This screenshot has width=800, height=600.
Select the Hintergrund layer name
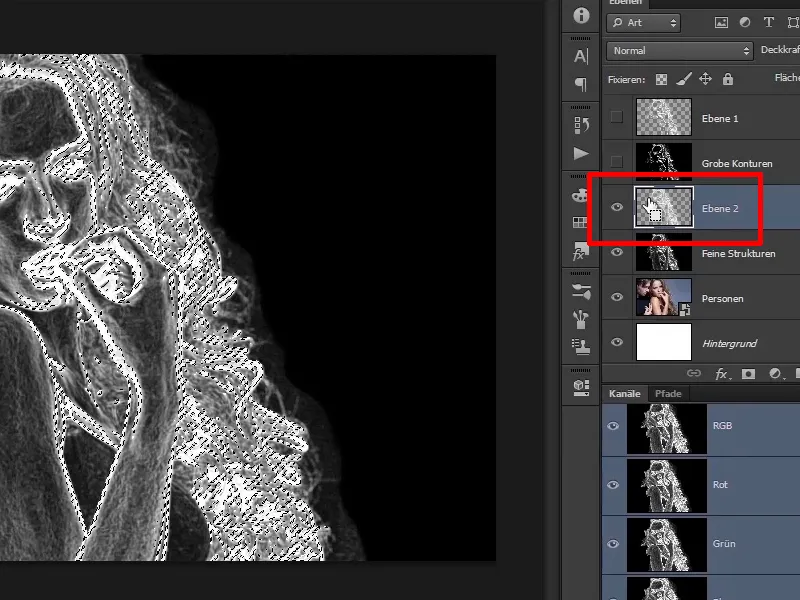[x=729, y=343]
